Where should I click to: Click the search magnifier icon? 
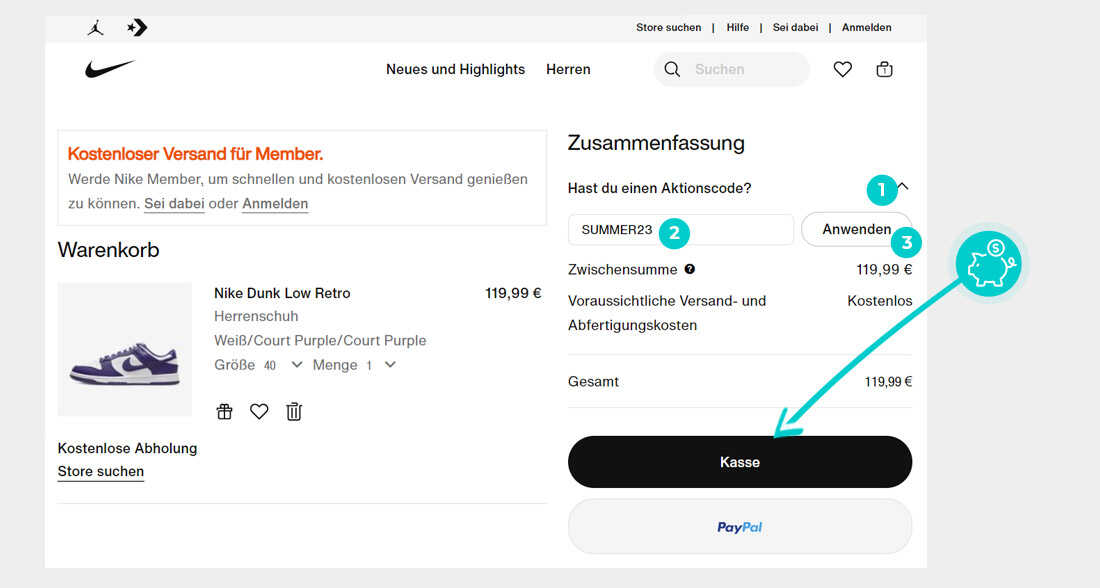672,69
